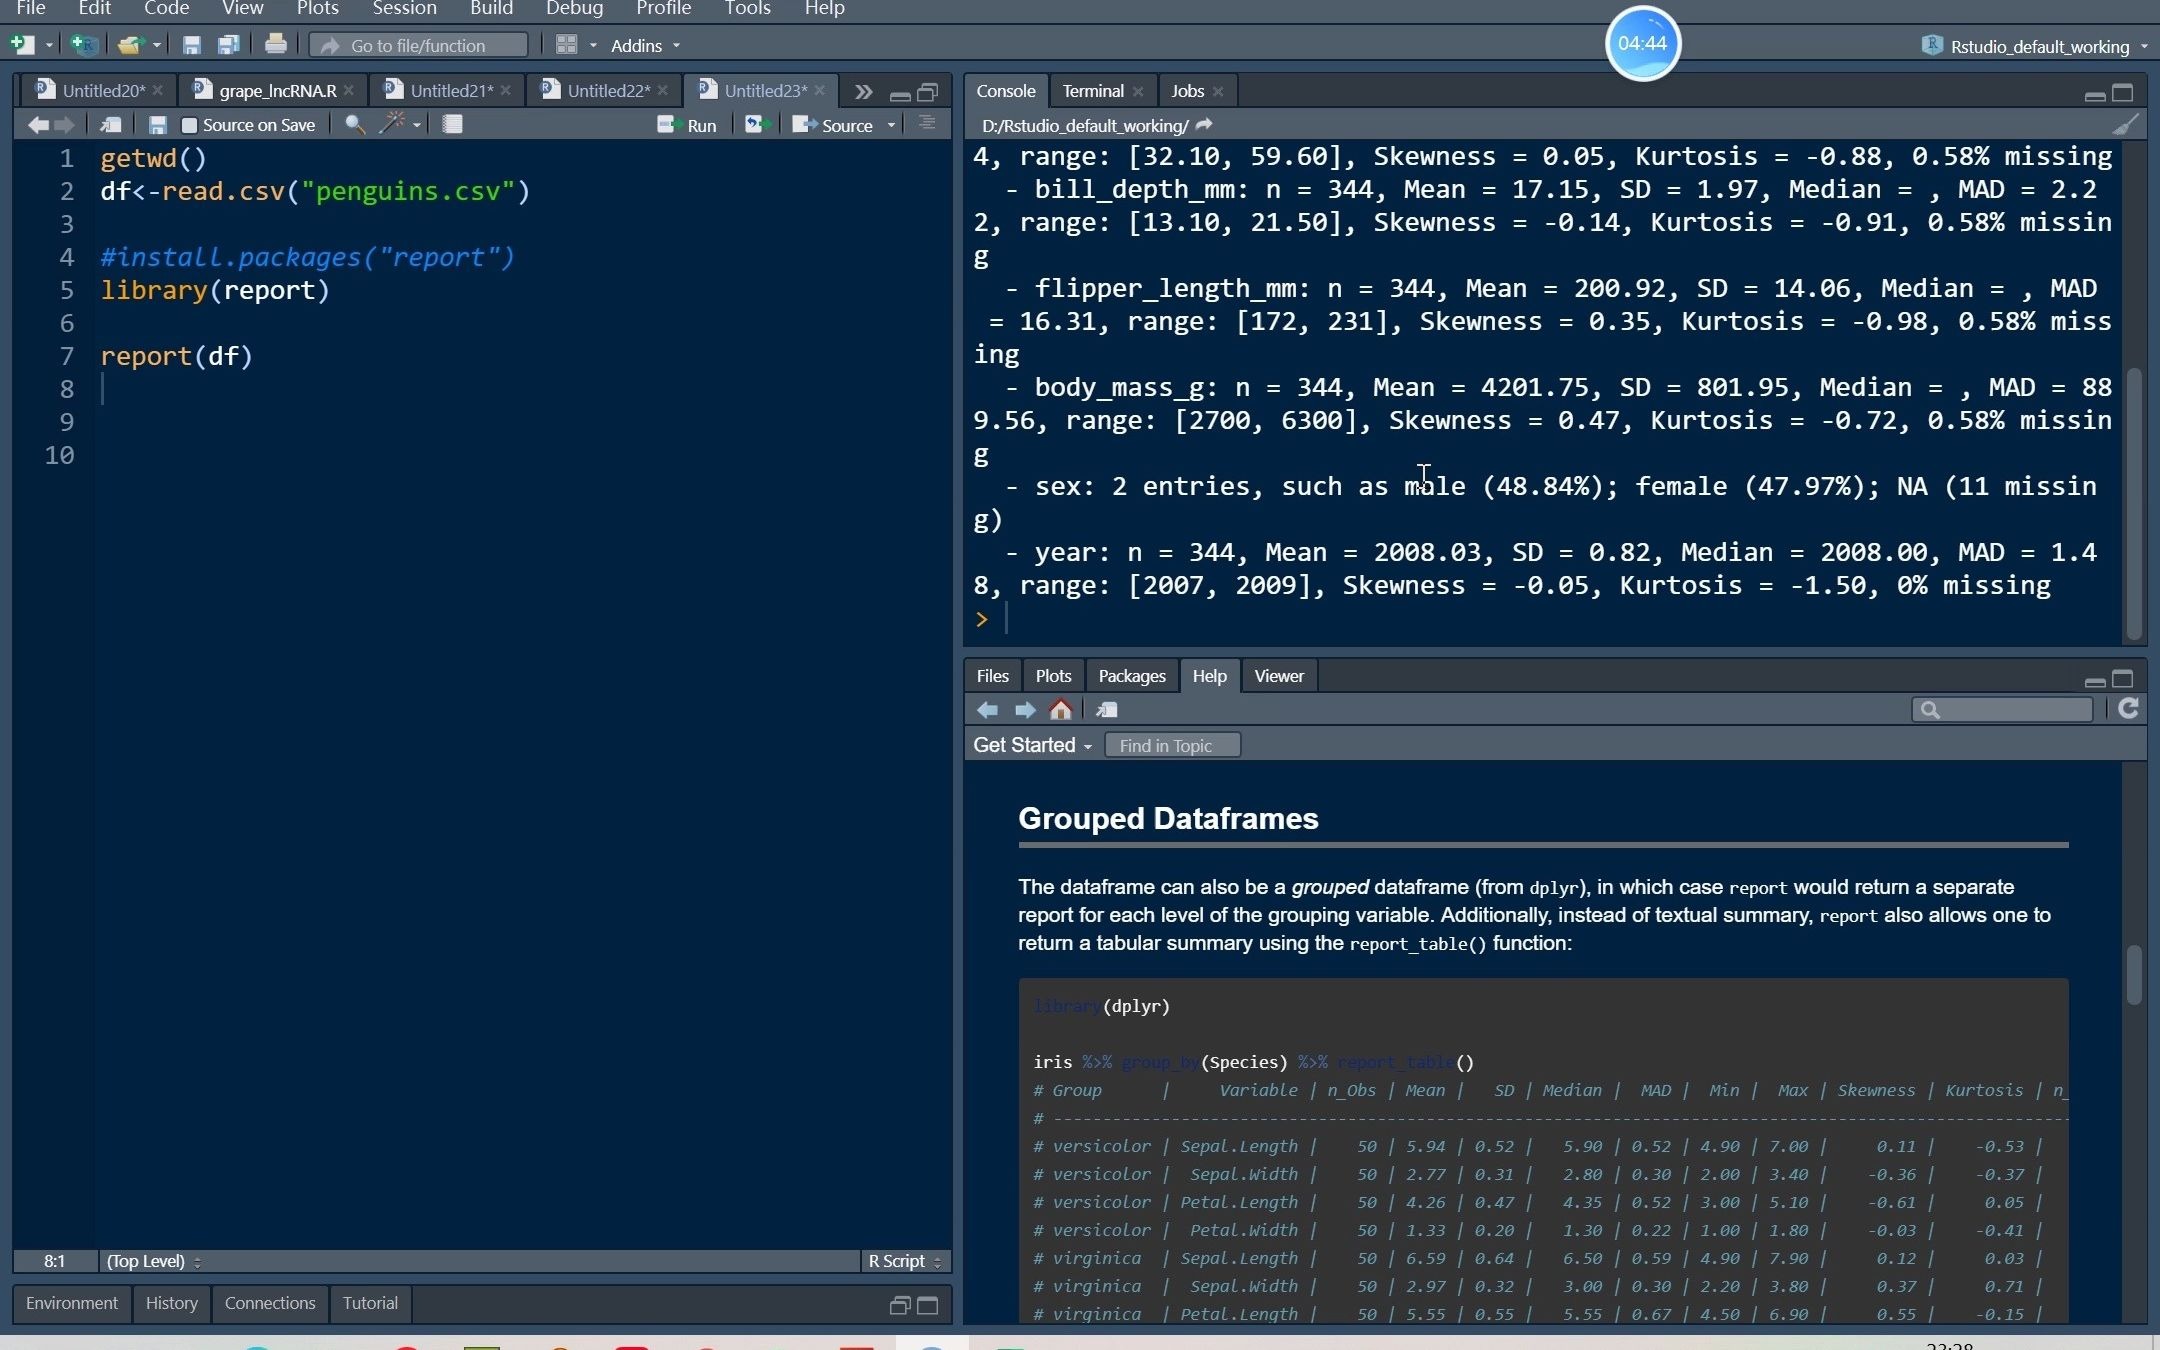
Task: Click the compile report notebook icon
Action: 452,124
